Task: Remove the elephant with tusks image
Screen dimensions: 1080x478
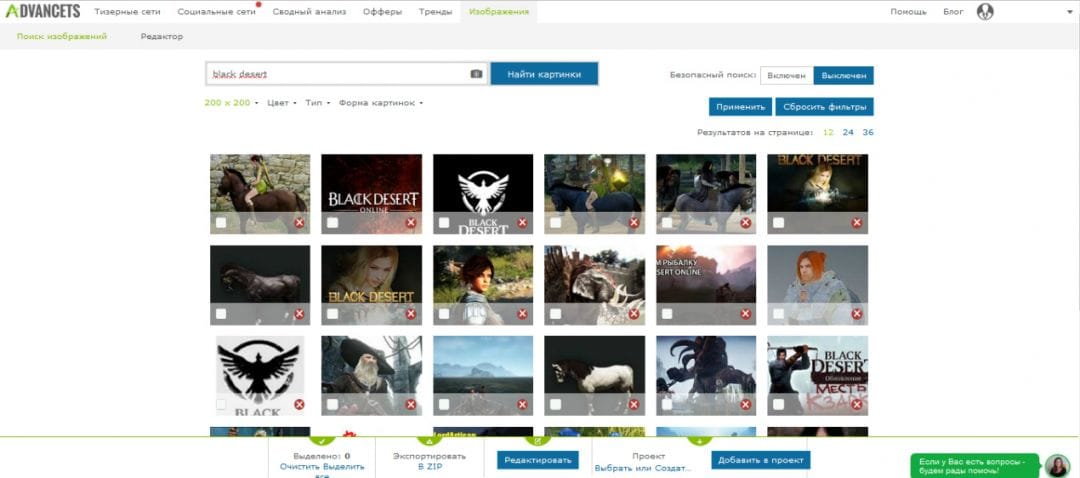Action: [x=634, y=313]
